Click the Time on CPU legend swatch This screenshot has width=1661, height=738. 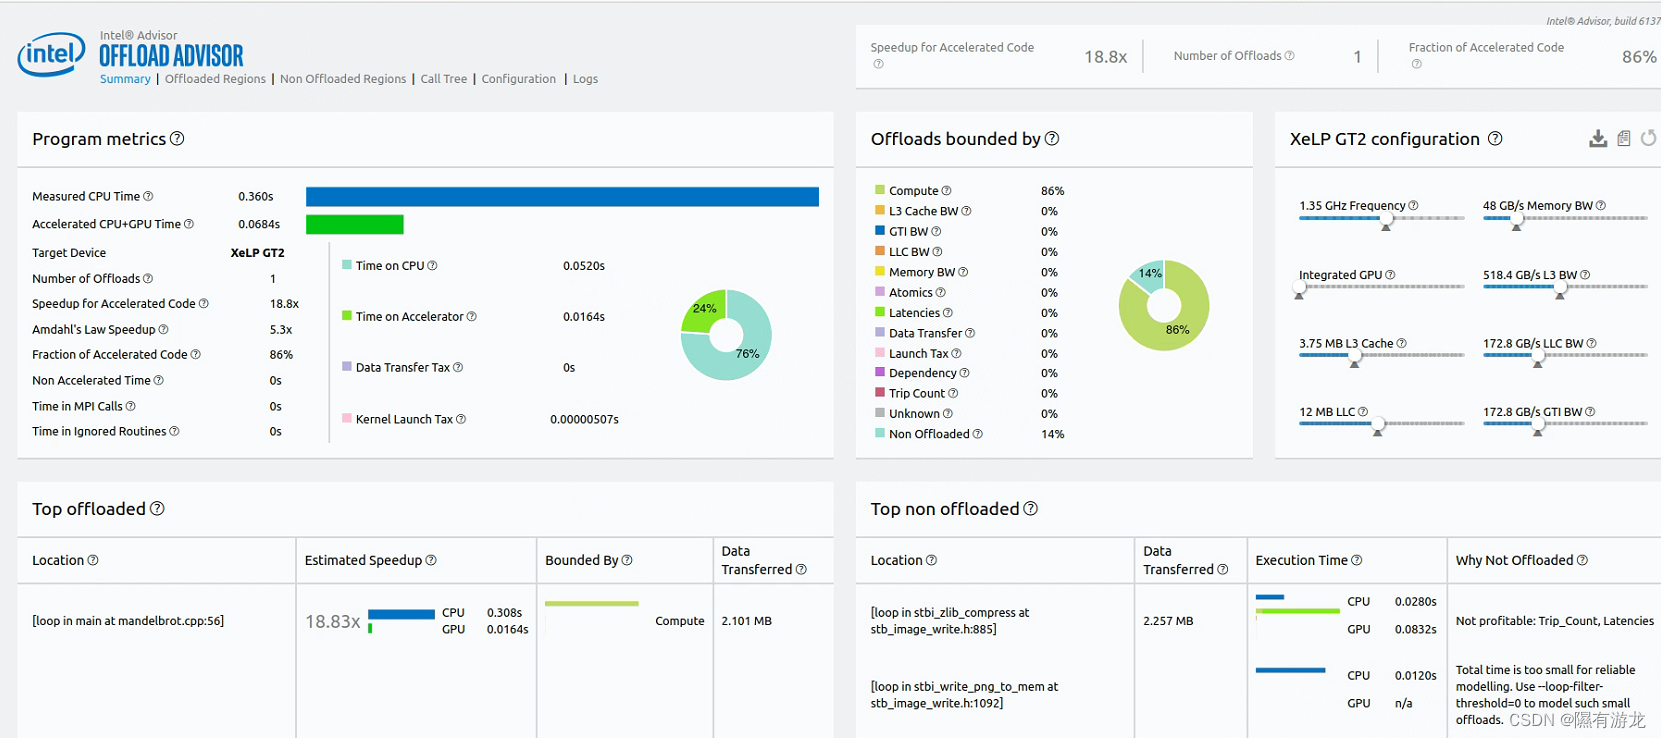pos(347,265)
